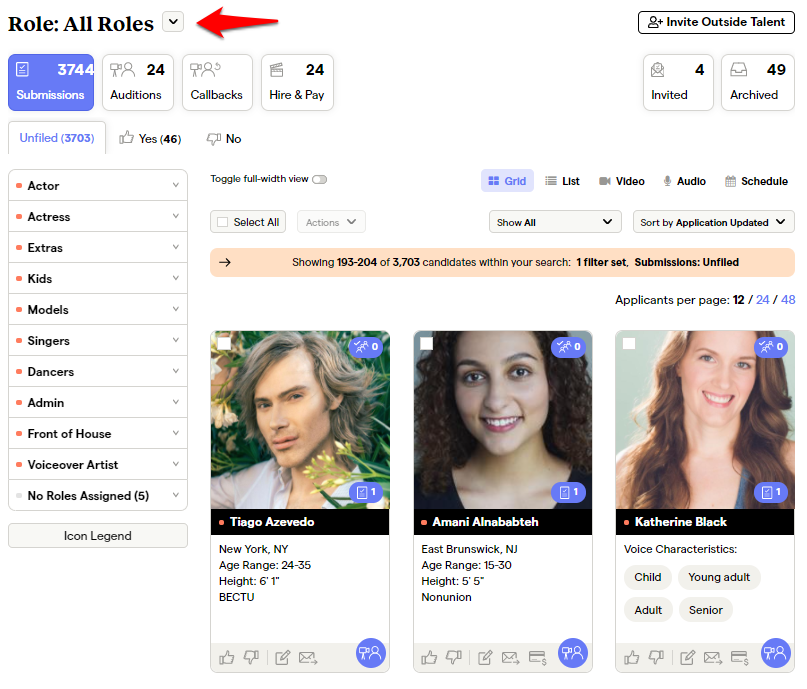Open the message envelope on Katherine Black's card
Screen dimensions: 807x689
coord(713,658)
